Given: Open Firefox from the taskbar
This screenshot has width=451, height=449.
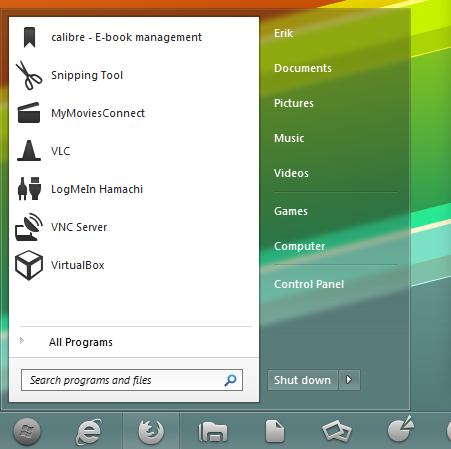Looking at the screenshot, I should tap(151, 432).
